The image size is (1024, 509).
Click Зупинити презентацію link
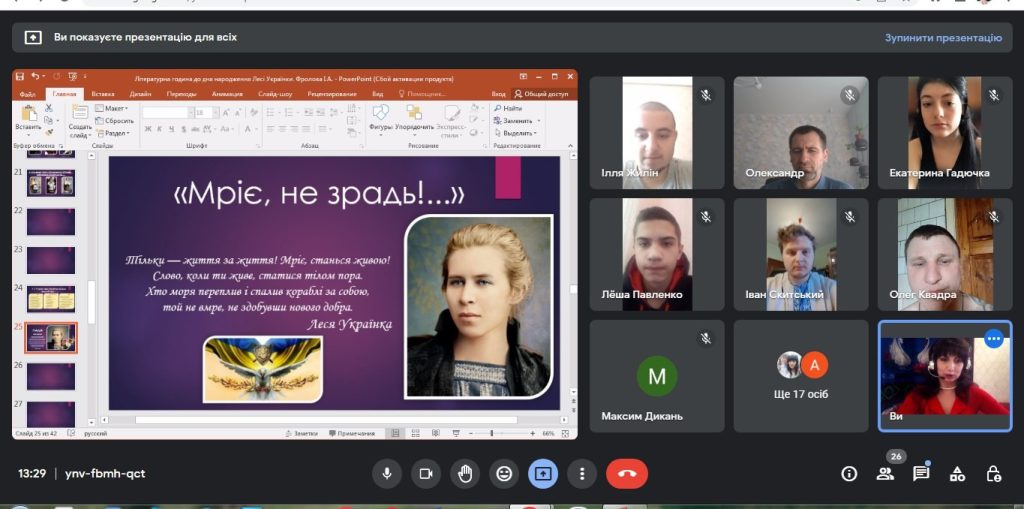[942, 38]
